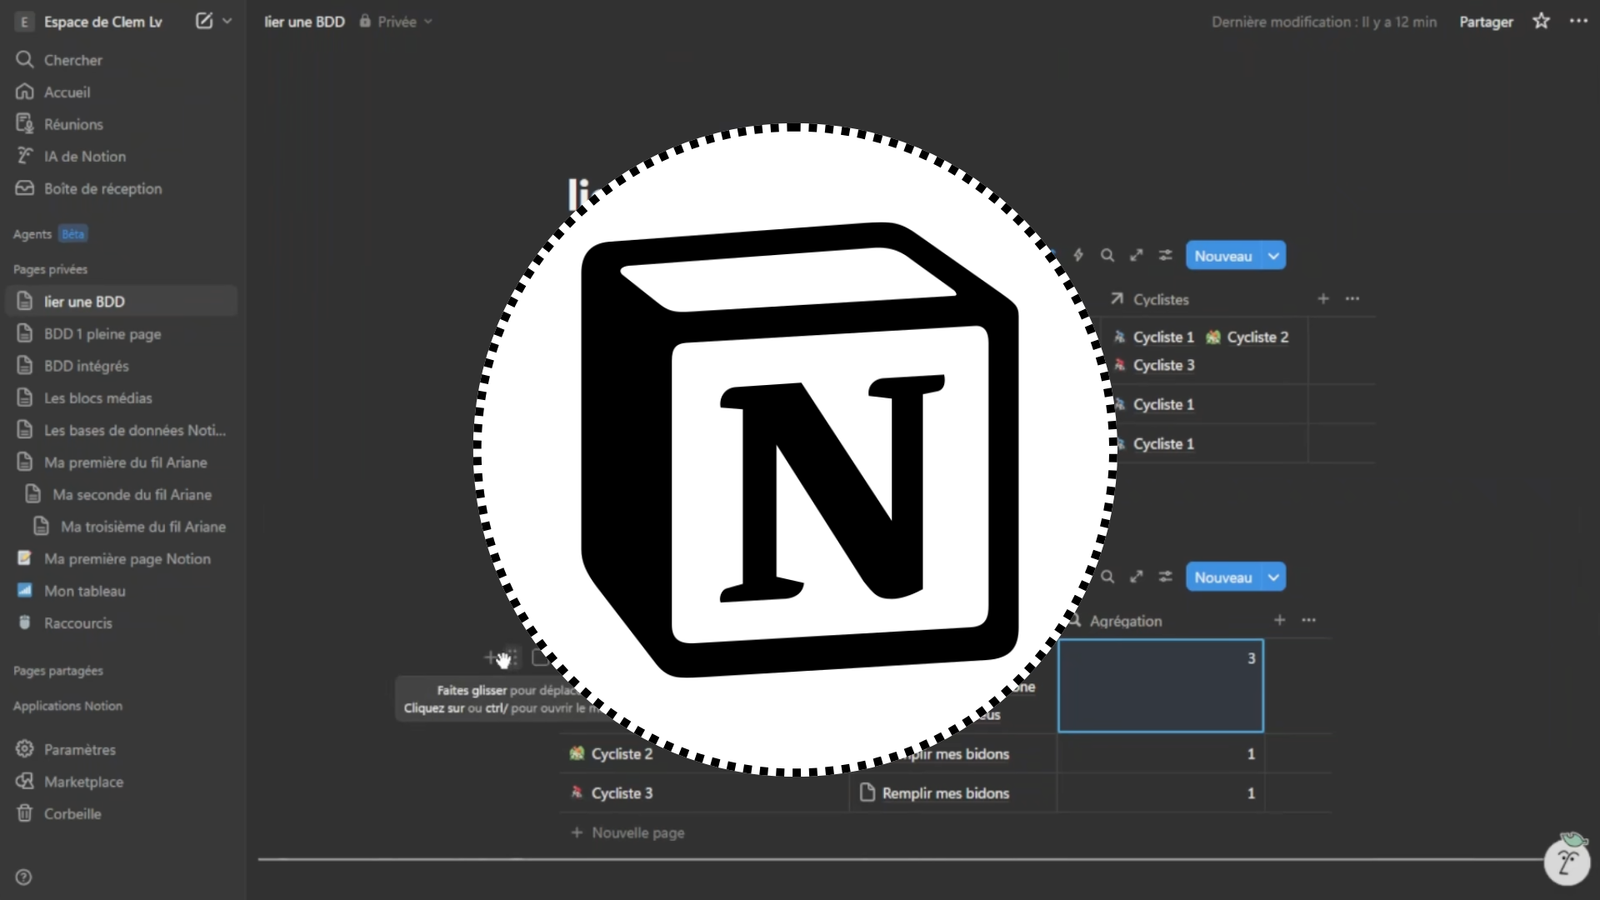Open the database search magnifier near Nouveau

1107,255
